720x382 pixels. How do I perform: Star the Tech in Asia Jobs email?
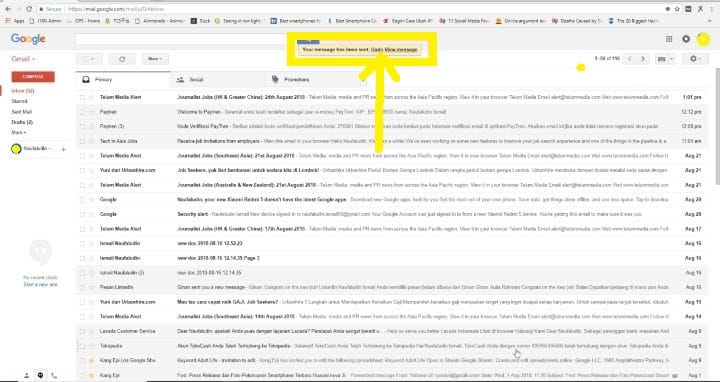91,141
